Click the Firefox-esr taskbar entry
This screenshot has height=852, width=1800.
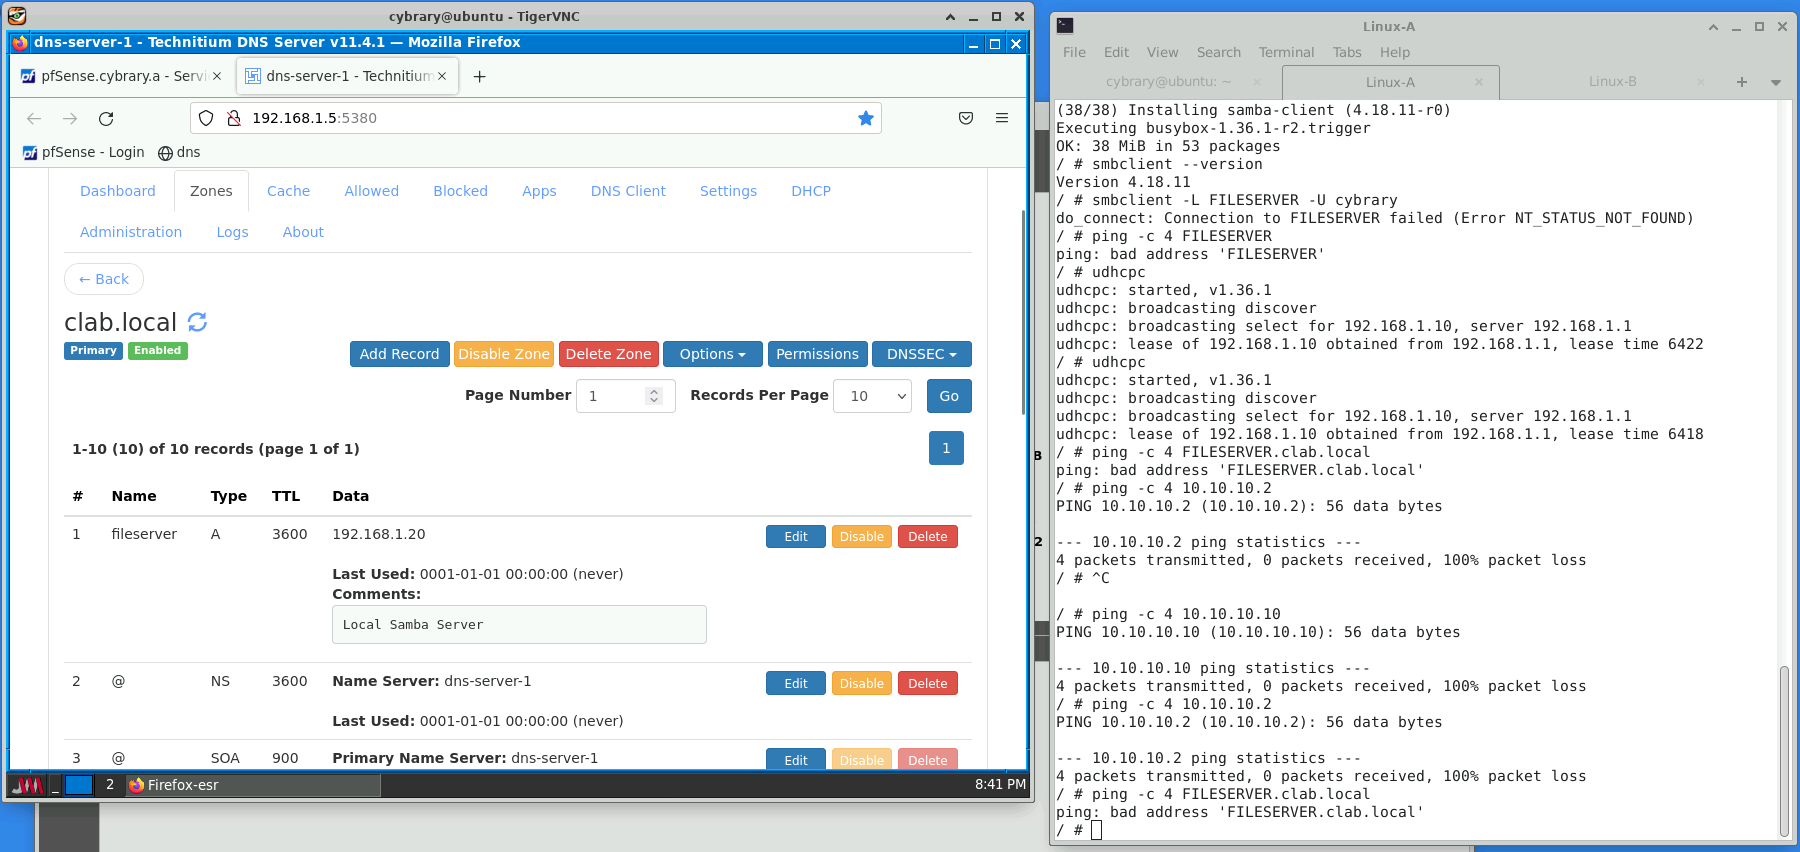point(252,785)
